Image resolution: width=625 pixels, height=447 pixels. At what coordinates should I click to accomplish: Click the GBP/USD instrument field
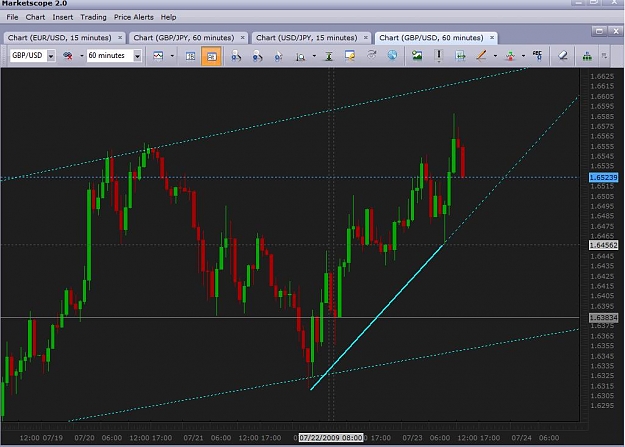28,55
